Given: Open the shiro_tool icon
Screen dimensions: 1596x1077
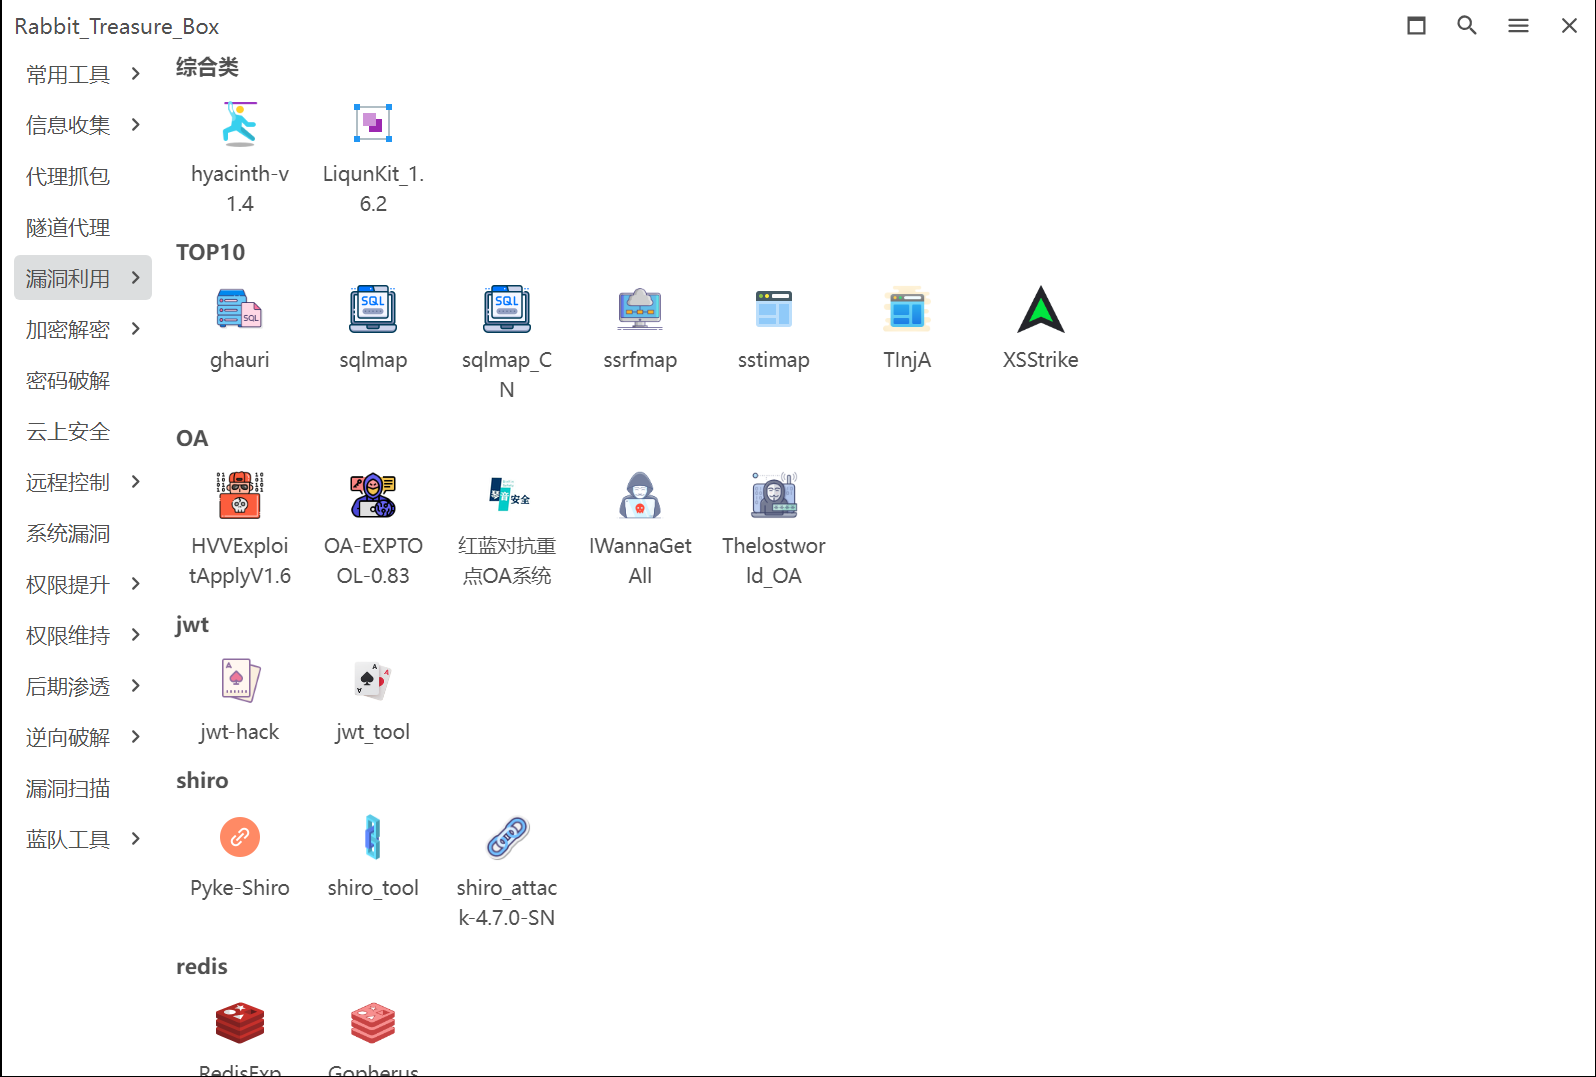Looking at the screenshot, I should [373, 838].
